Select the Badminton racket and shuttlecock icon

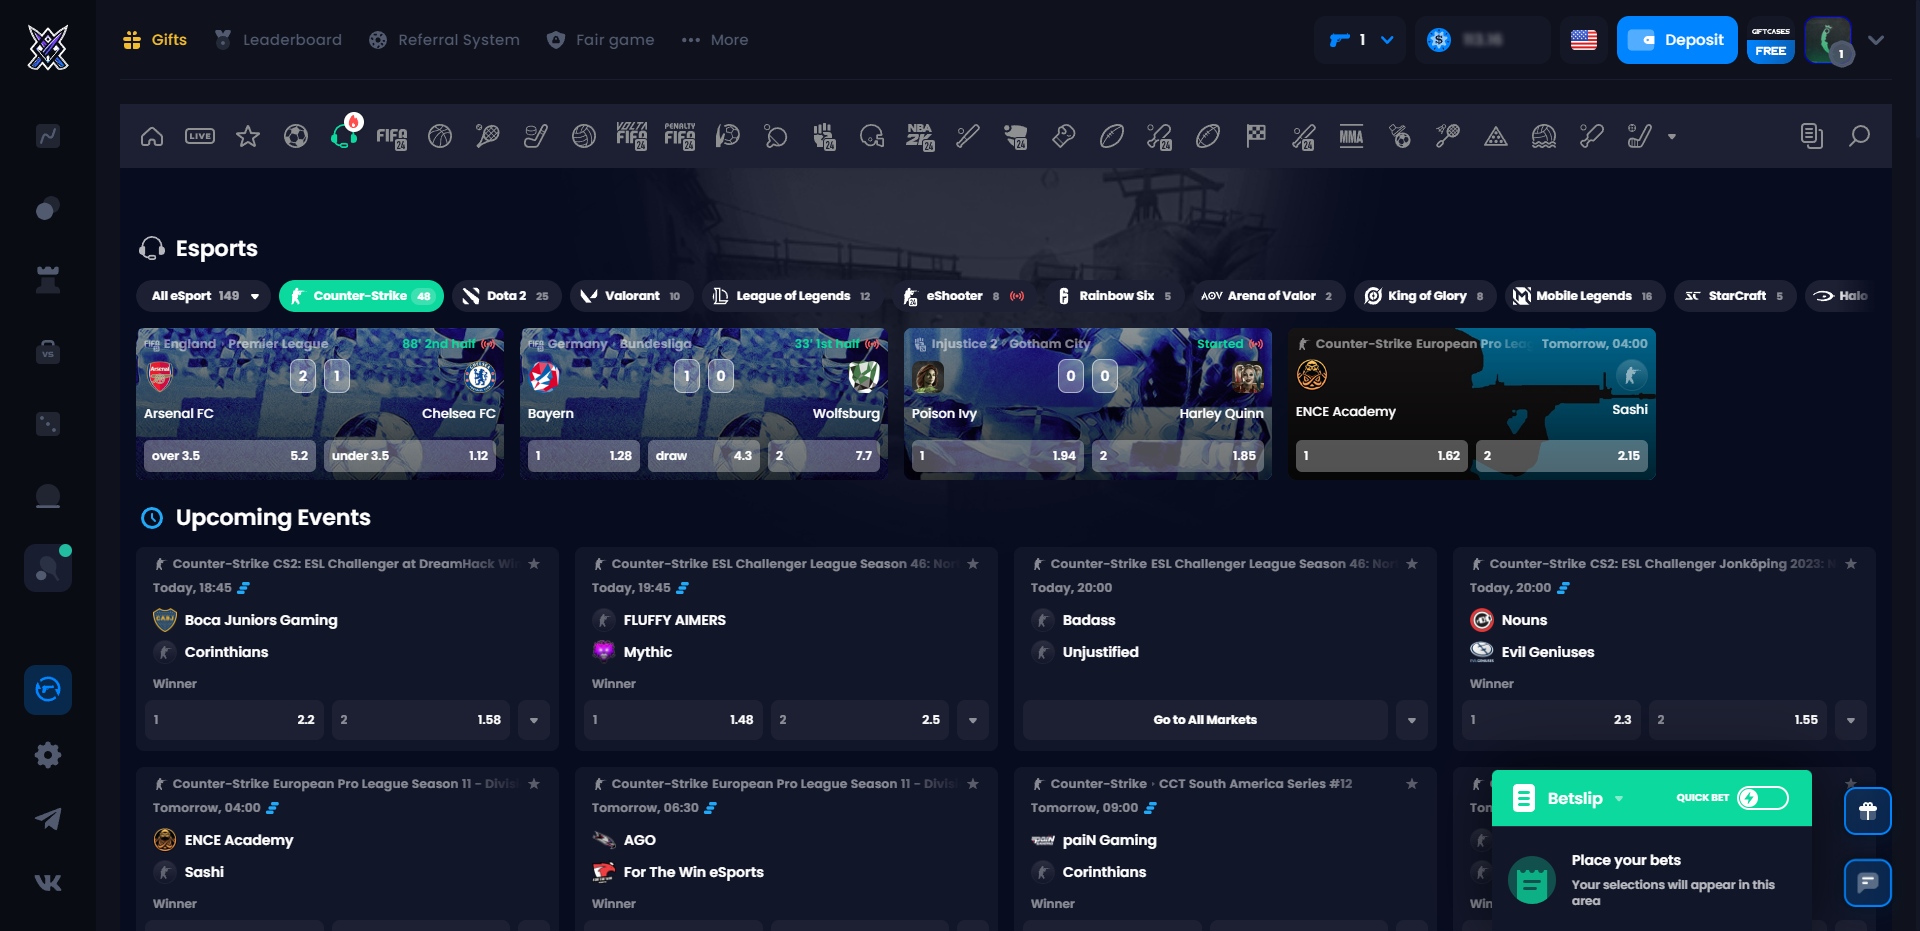click(x=1448, y=136)
